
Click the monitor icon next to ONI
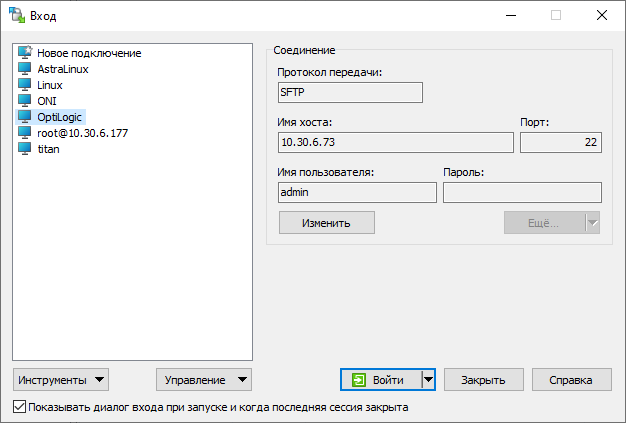[x=25, y=101]
